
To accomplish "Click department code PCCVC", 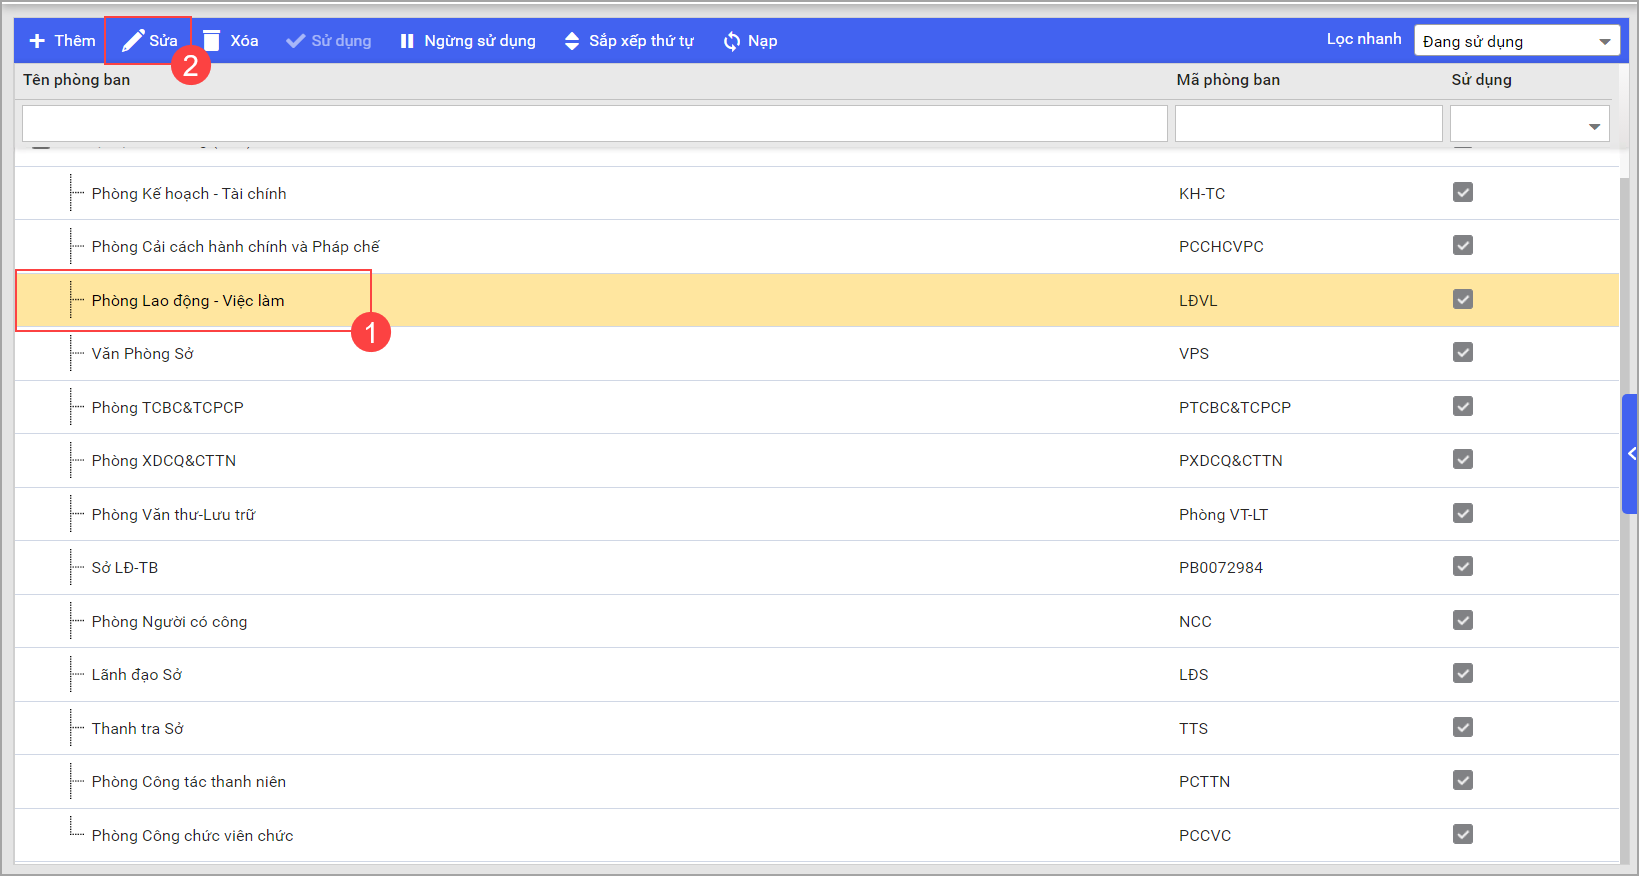I will tap(1205, 836).
